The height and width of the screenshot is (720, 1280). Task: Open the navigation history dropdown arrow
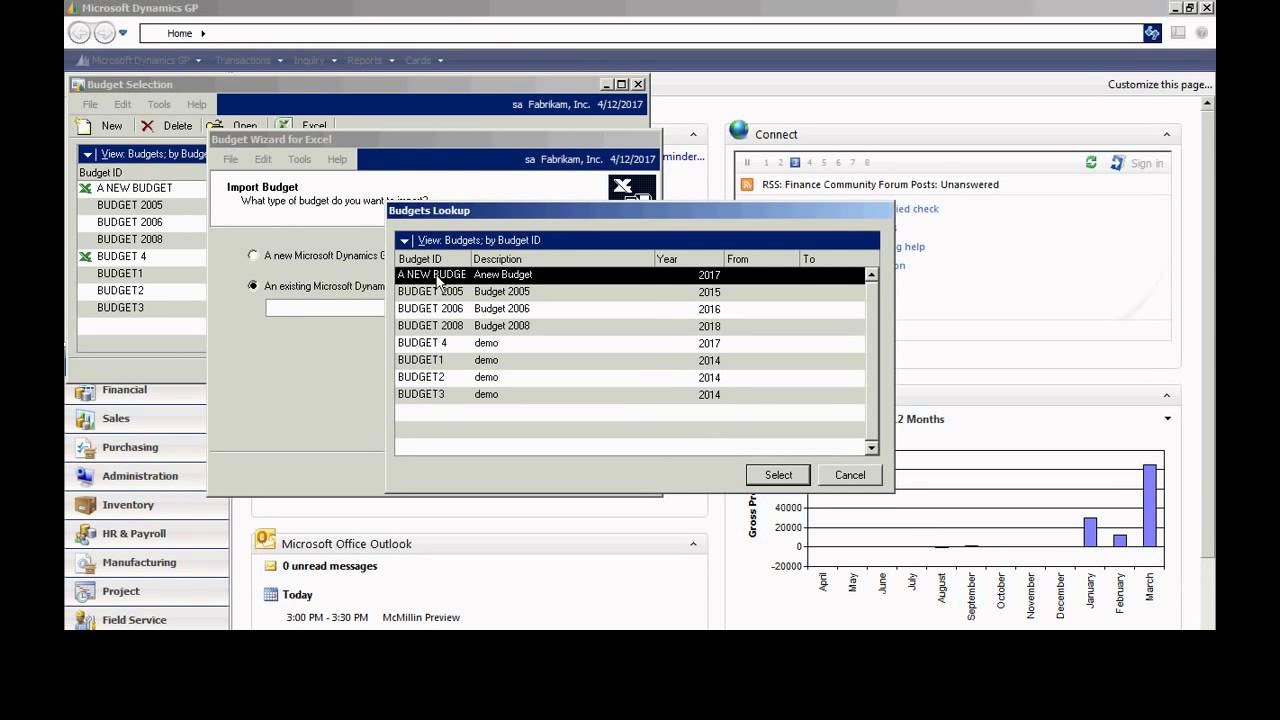point(123,33)
